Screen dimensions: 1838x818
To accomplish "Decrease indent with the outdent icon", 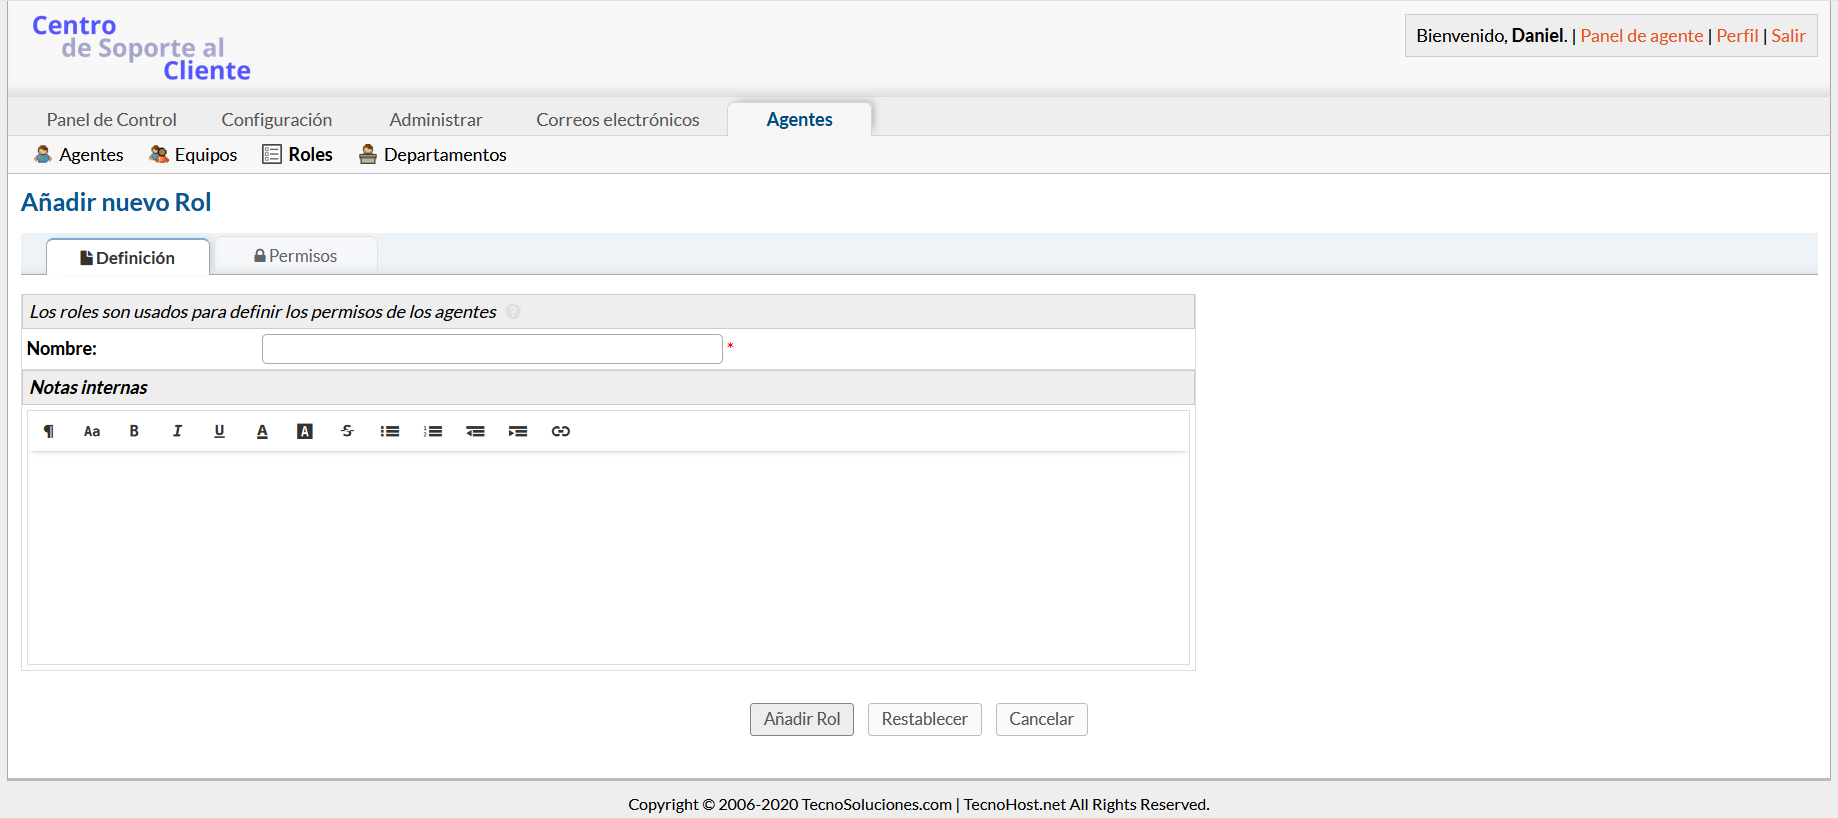I will (475, 431).
